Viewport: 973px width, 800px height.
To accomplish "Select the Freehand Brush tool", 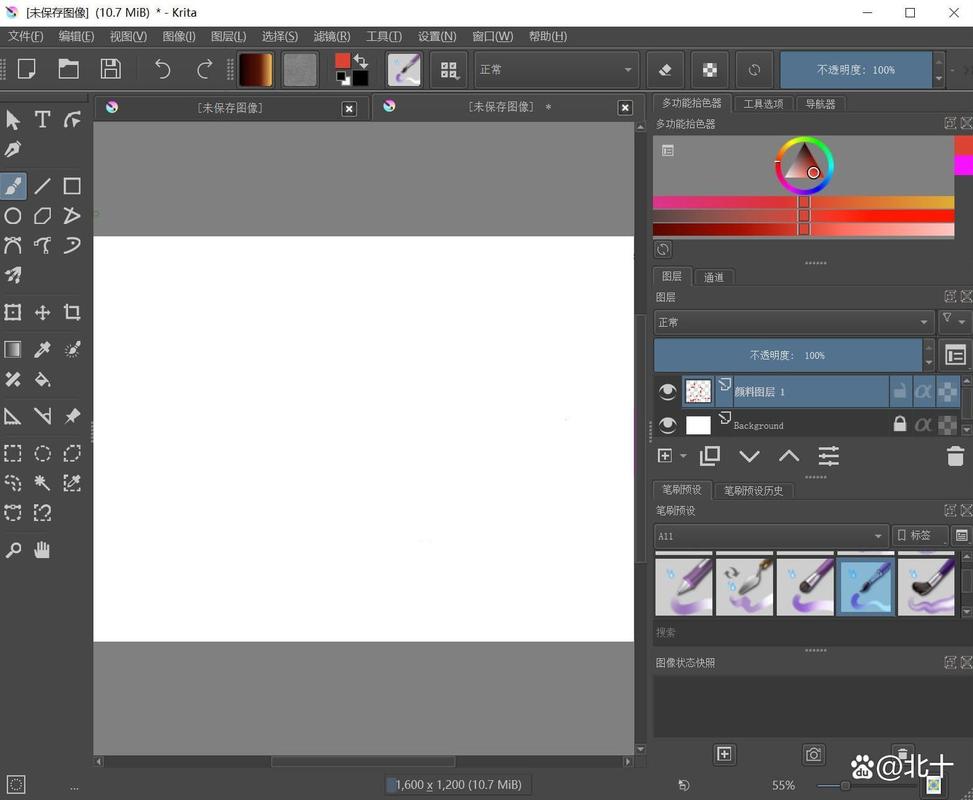I will point(13,186).
